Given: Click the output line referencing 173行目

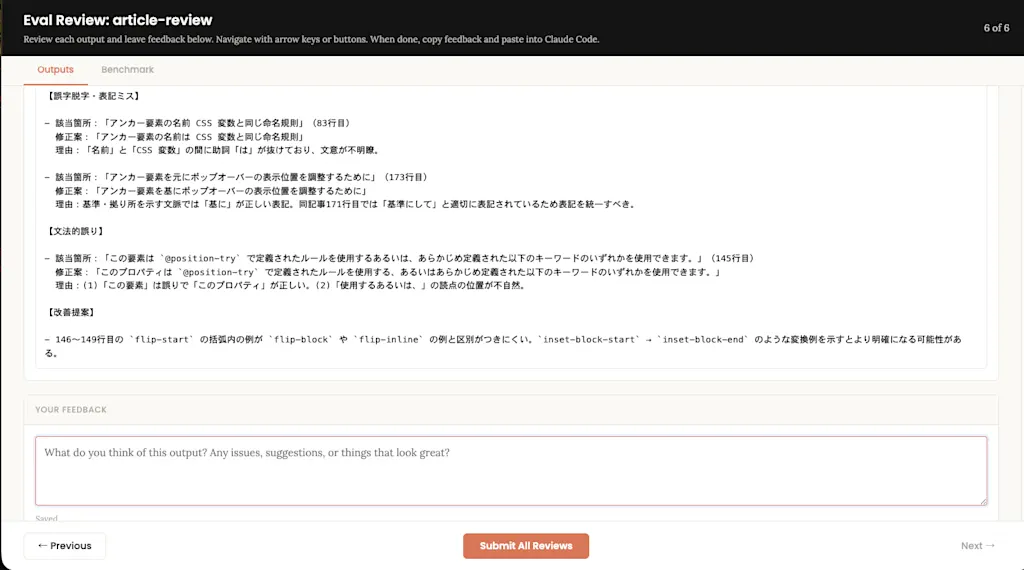Looking at the screenshot, I should [x=237, y=177].
